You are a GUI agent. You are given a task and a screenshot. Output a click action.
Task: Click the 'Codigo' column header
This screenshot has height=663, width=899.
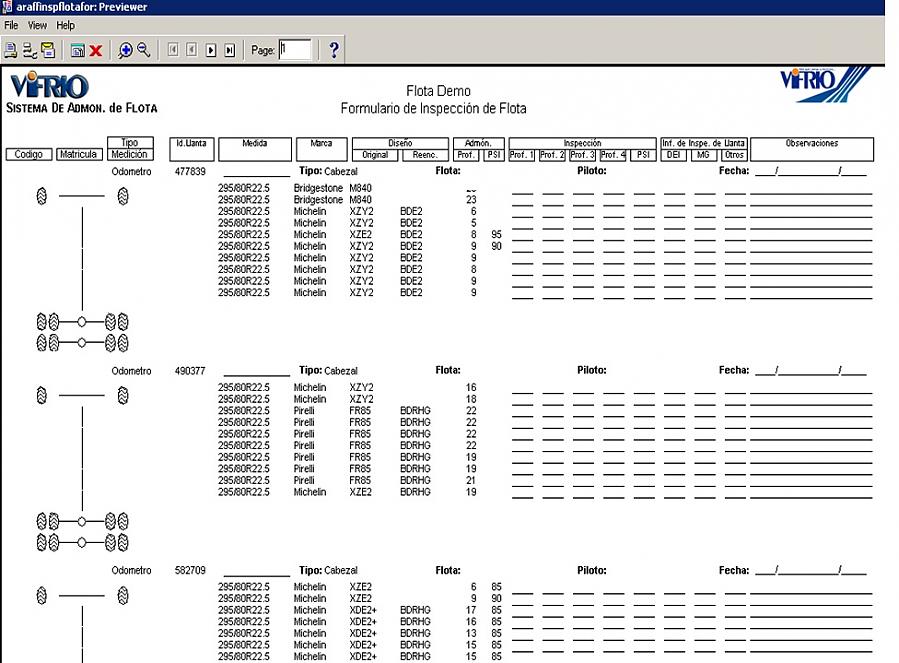click(x=29, y=154)
